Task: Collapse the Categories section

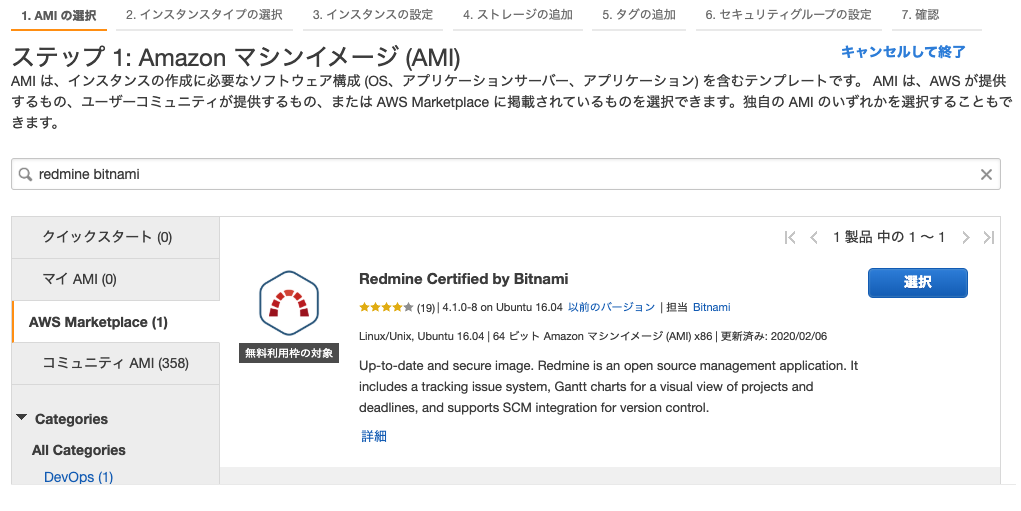Action: [22, 419]
